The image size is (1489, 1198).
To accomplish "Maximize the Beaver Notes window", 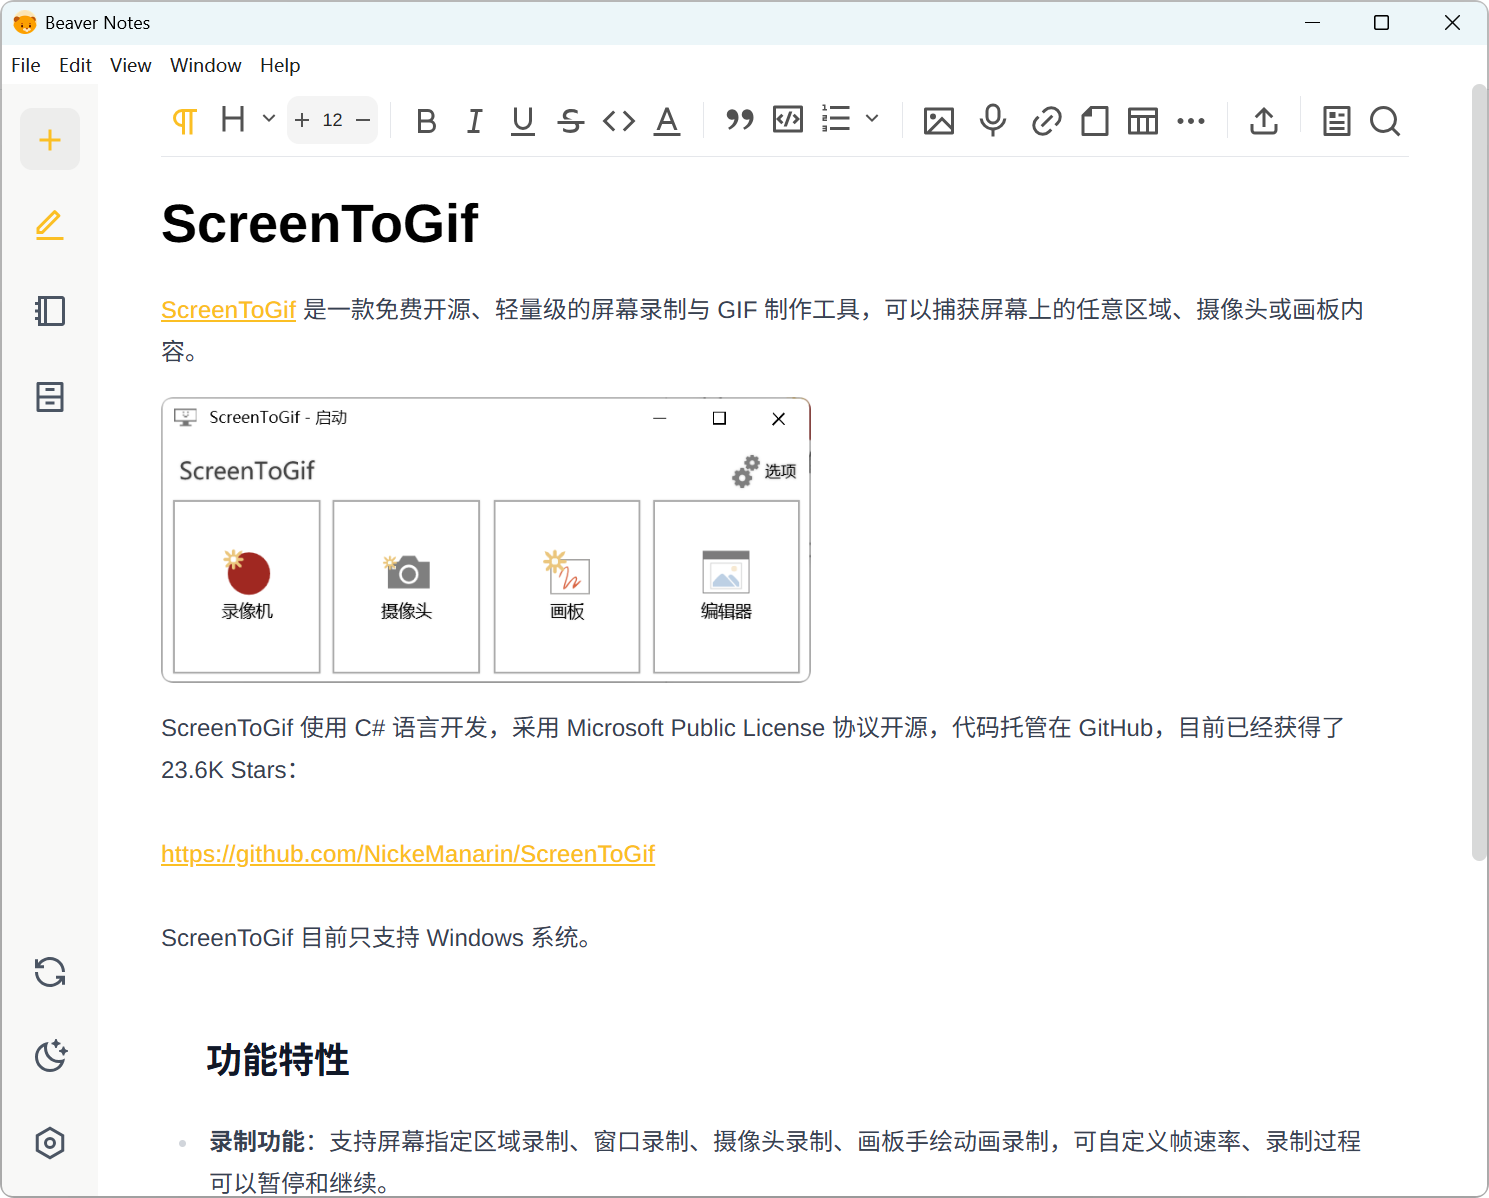I will point(1381,22).
